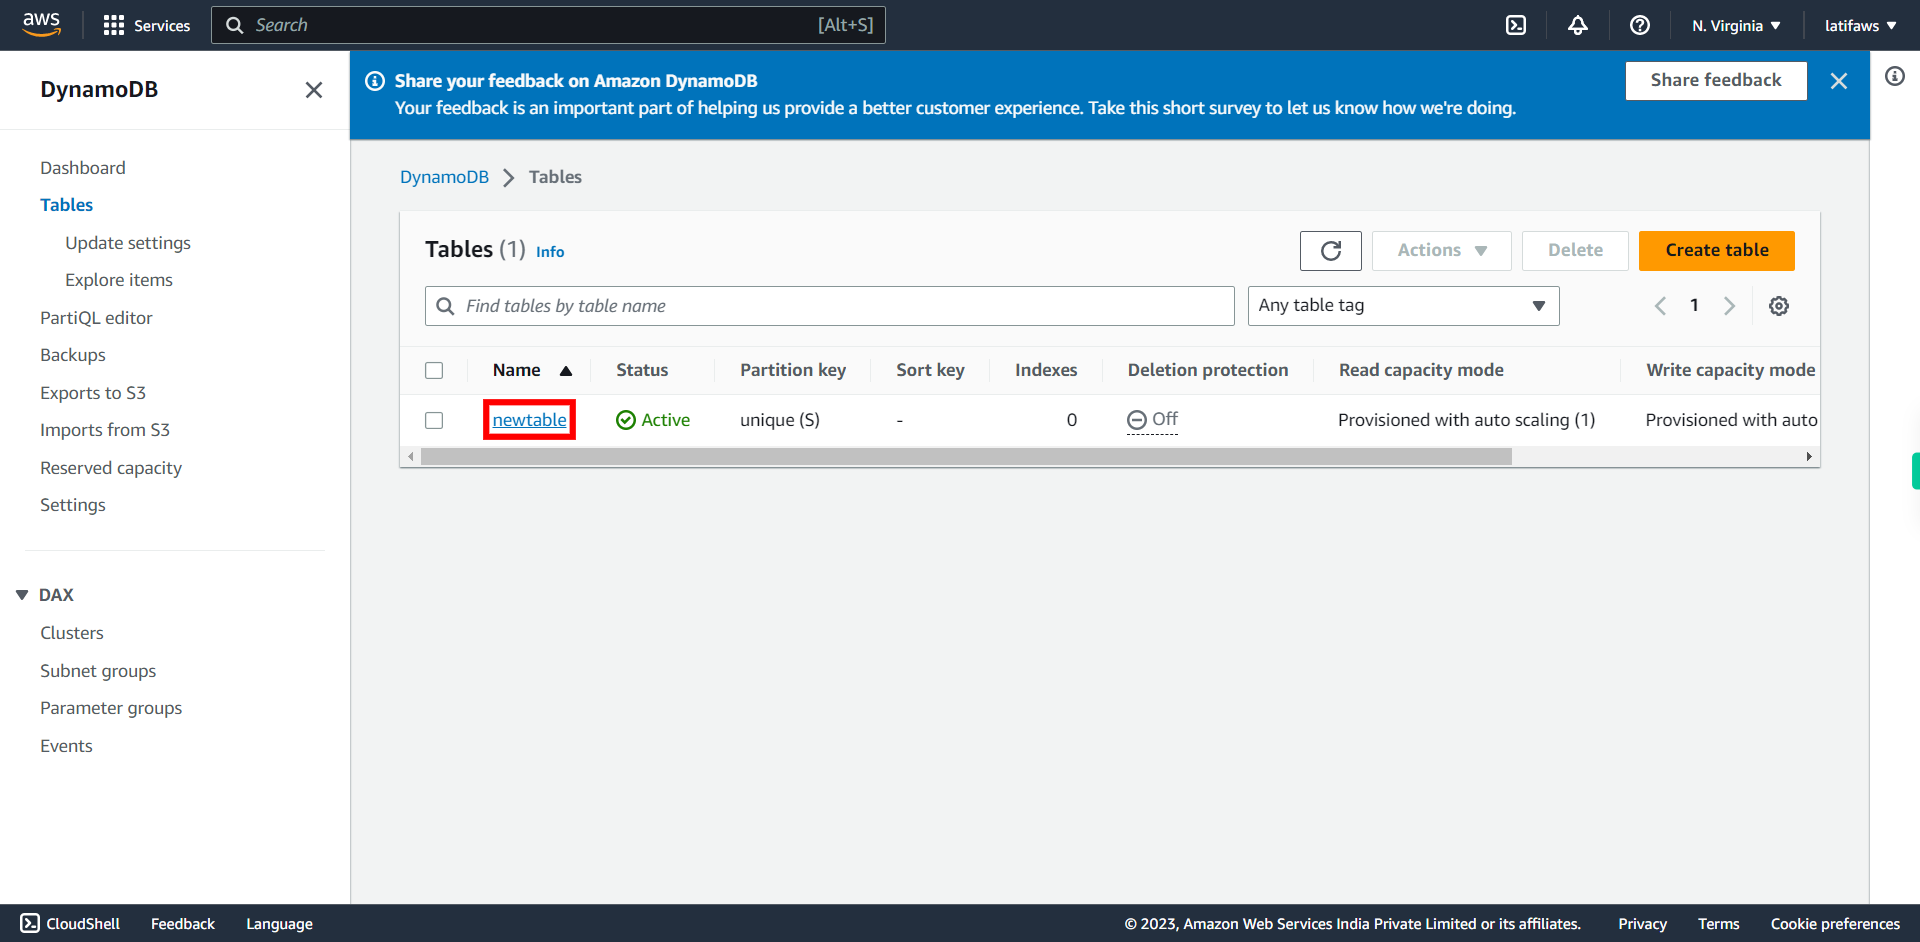Open Backups page
1920x942 pixels.
pos(73,355)
